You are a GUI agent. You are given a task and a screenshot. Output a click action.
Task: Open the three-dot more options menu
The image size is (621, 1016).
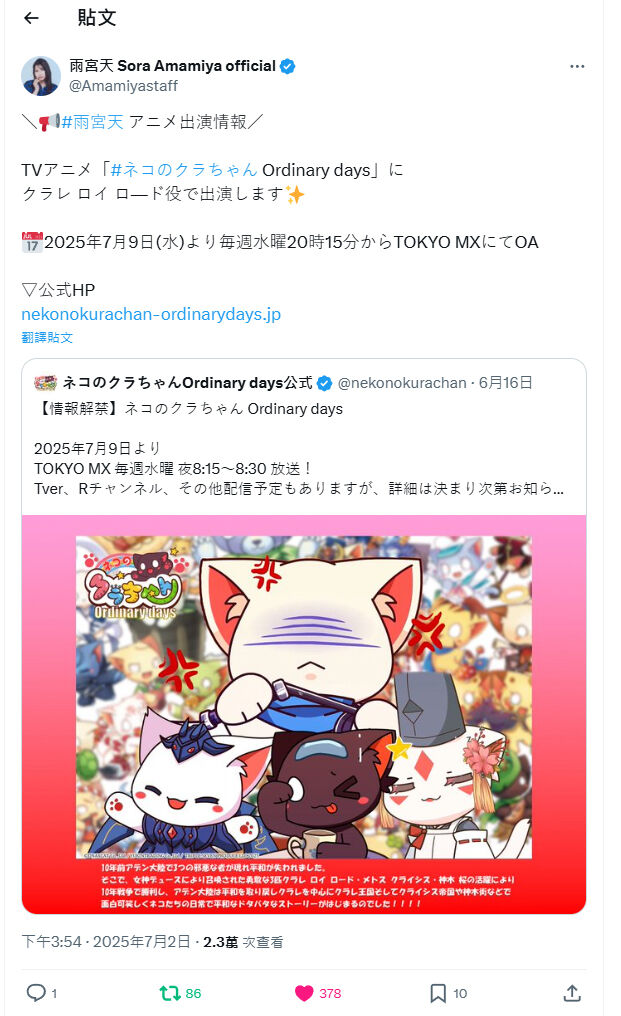pos(577,66)
